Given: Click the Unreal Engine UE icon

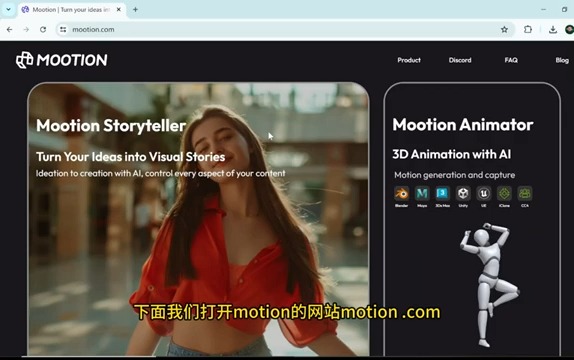Looking at the screenshot, I should pos(484,193).
